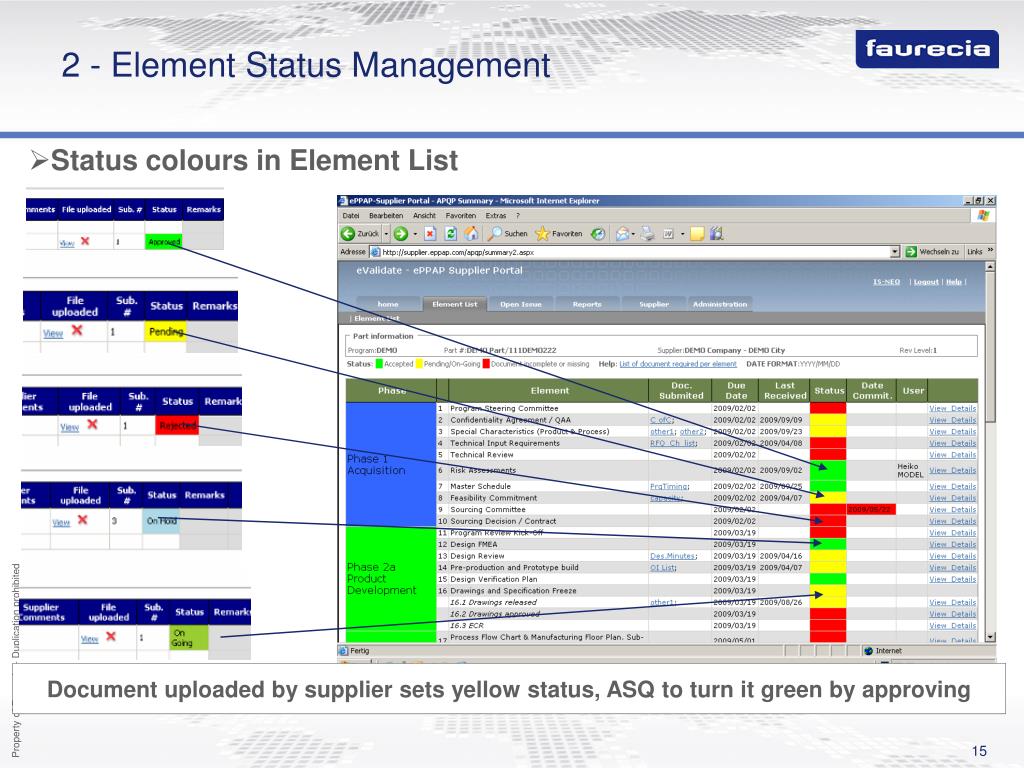Screen dimensions: 1024x768
Task: Click the Windows flag logo in browser
Action: click(984, 216)
